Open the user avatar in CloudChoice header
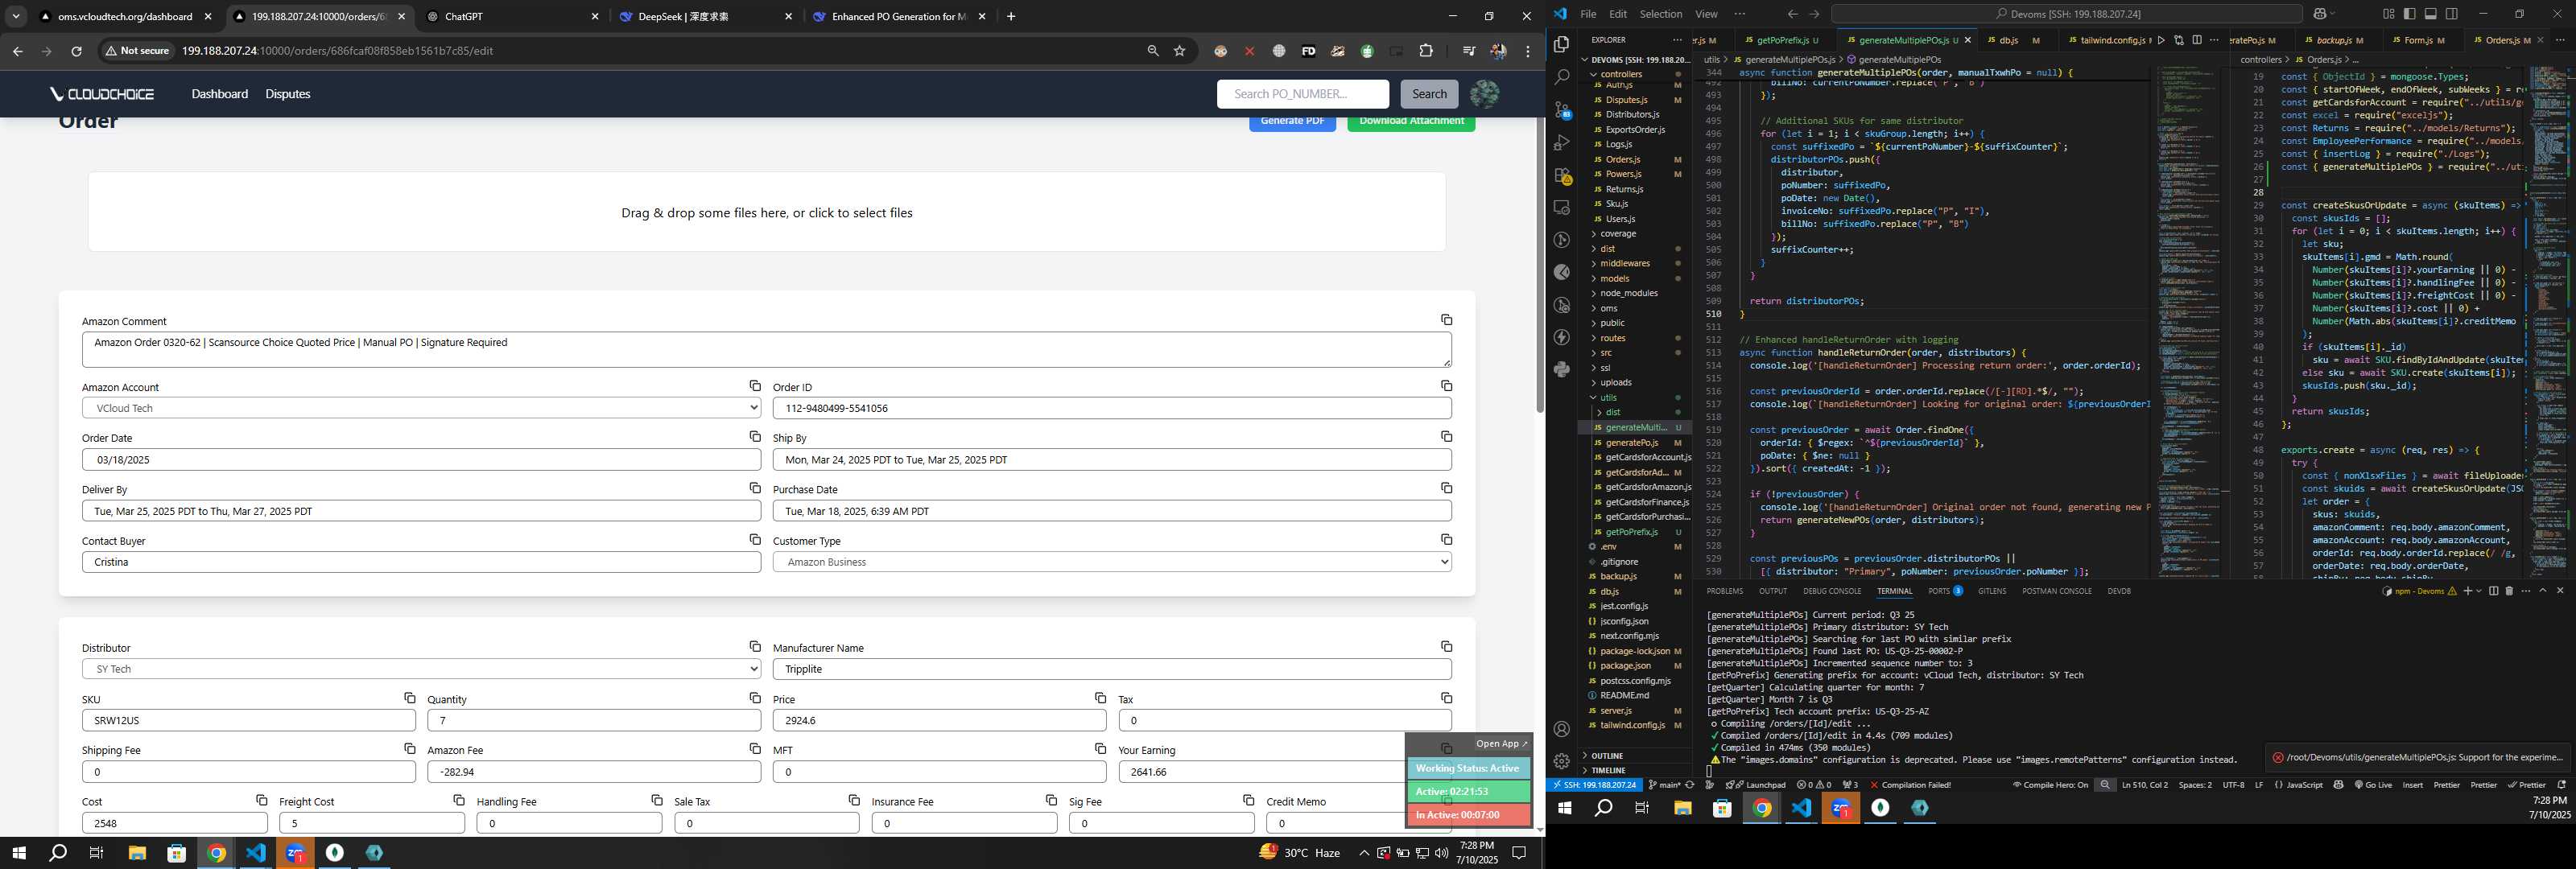This screenshot has height=869, width=2576. (1484, 94)
